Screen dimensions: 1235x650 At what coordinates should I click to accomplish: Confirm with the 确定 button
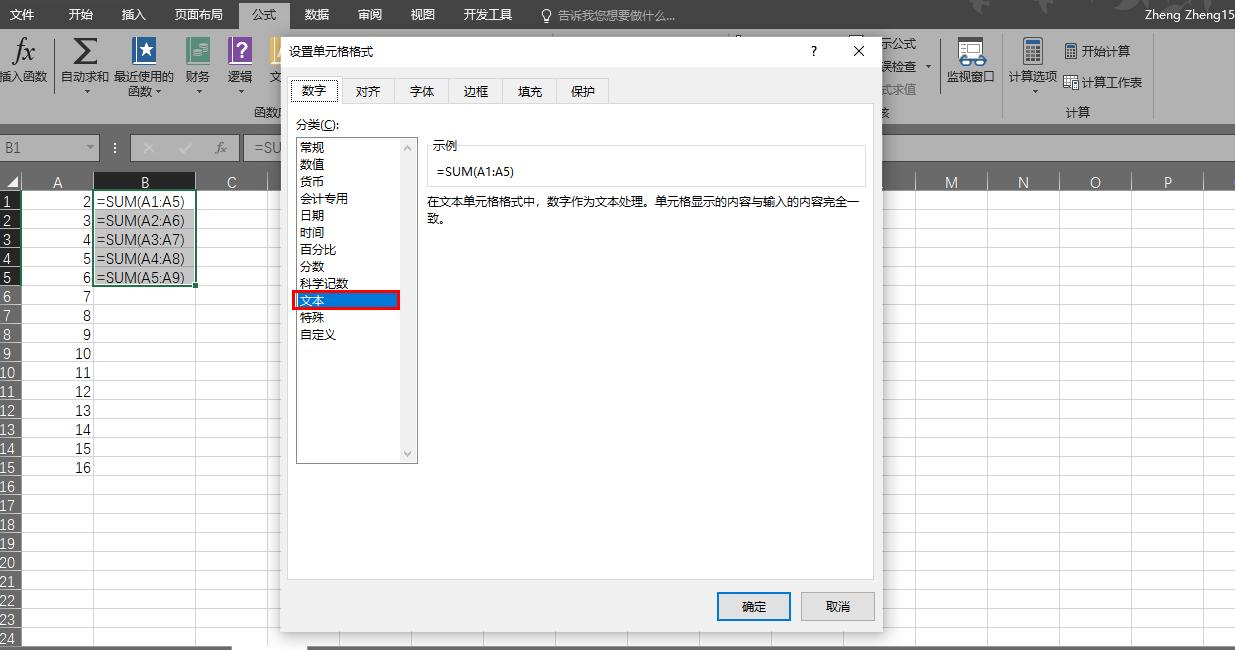pyautogui.click(x=753, y=606)
